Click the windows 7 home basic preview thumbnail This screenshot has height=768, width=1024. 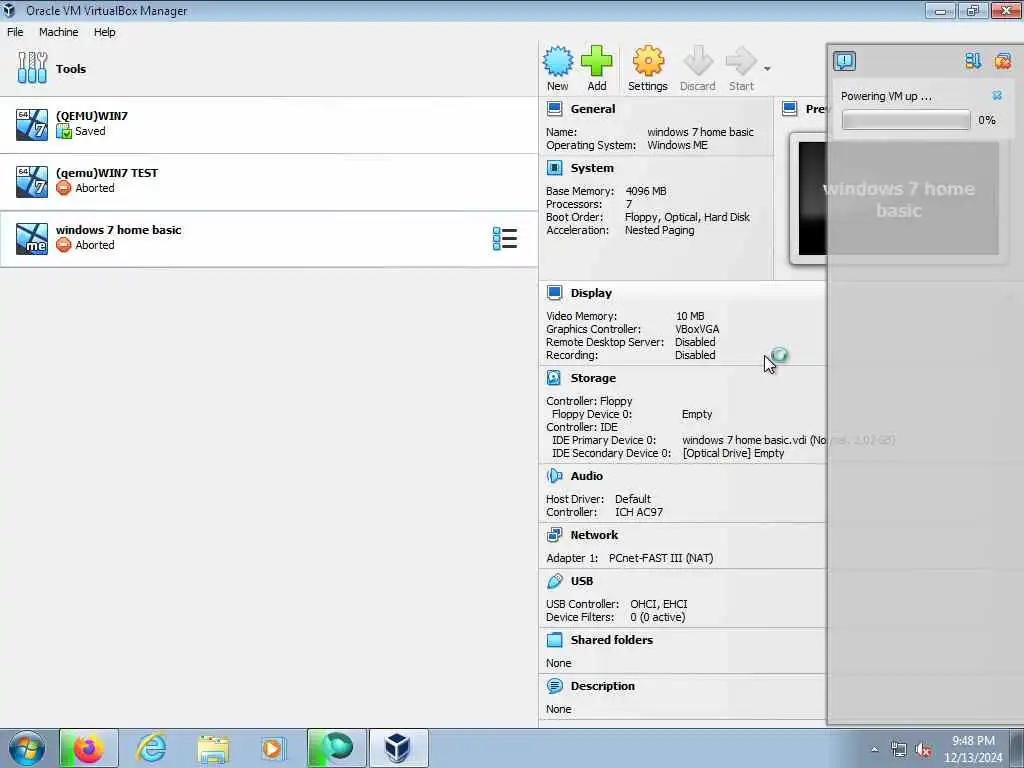point(899,199)
